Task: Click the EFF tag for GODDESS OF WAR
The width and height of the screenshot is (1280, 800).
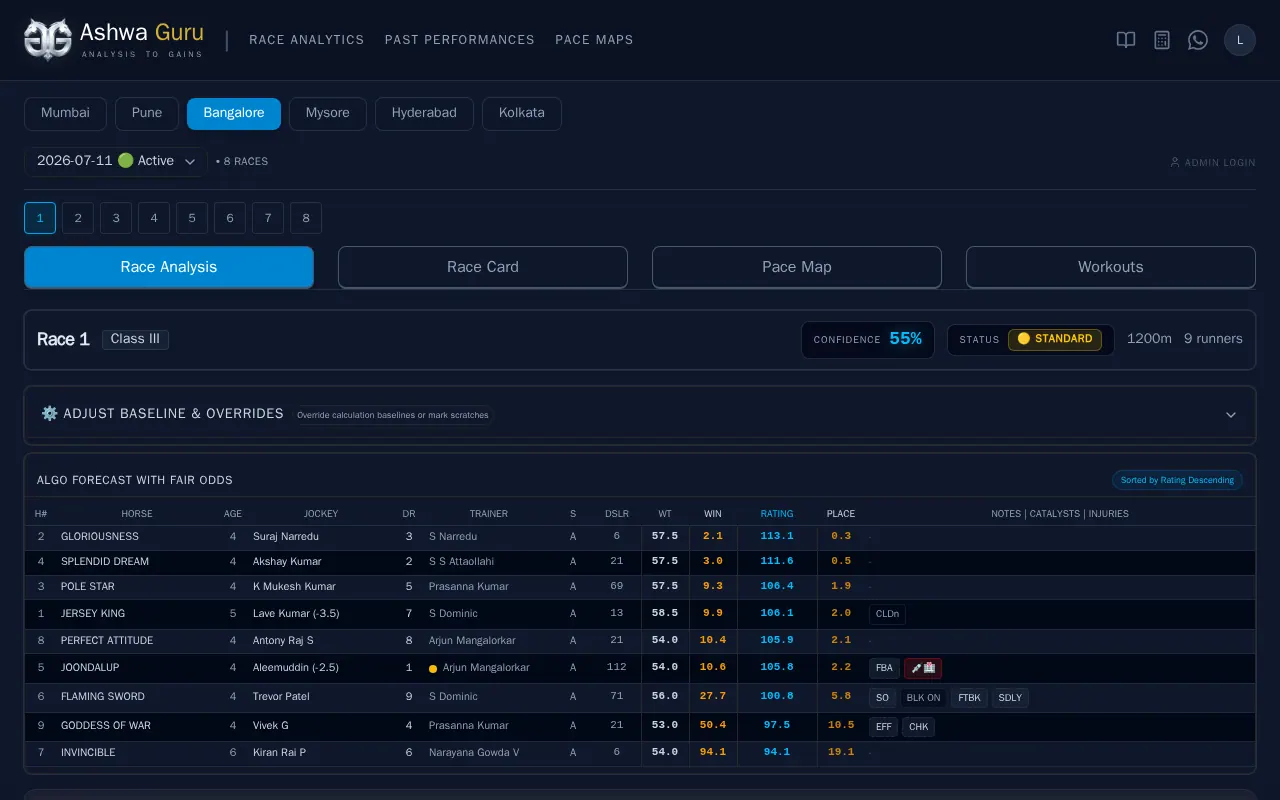Action: (884, 726)
